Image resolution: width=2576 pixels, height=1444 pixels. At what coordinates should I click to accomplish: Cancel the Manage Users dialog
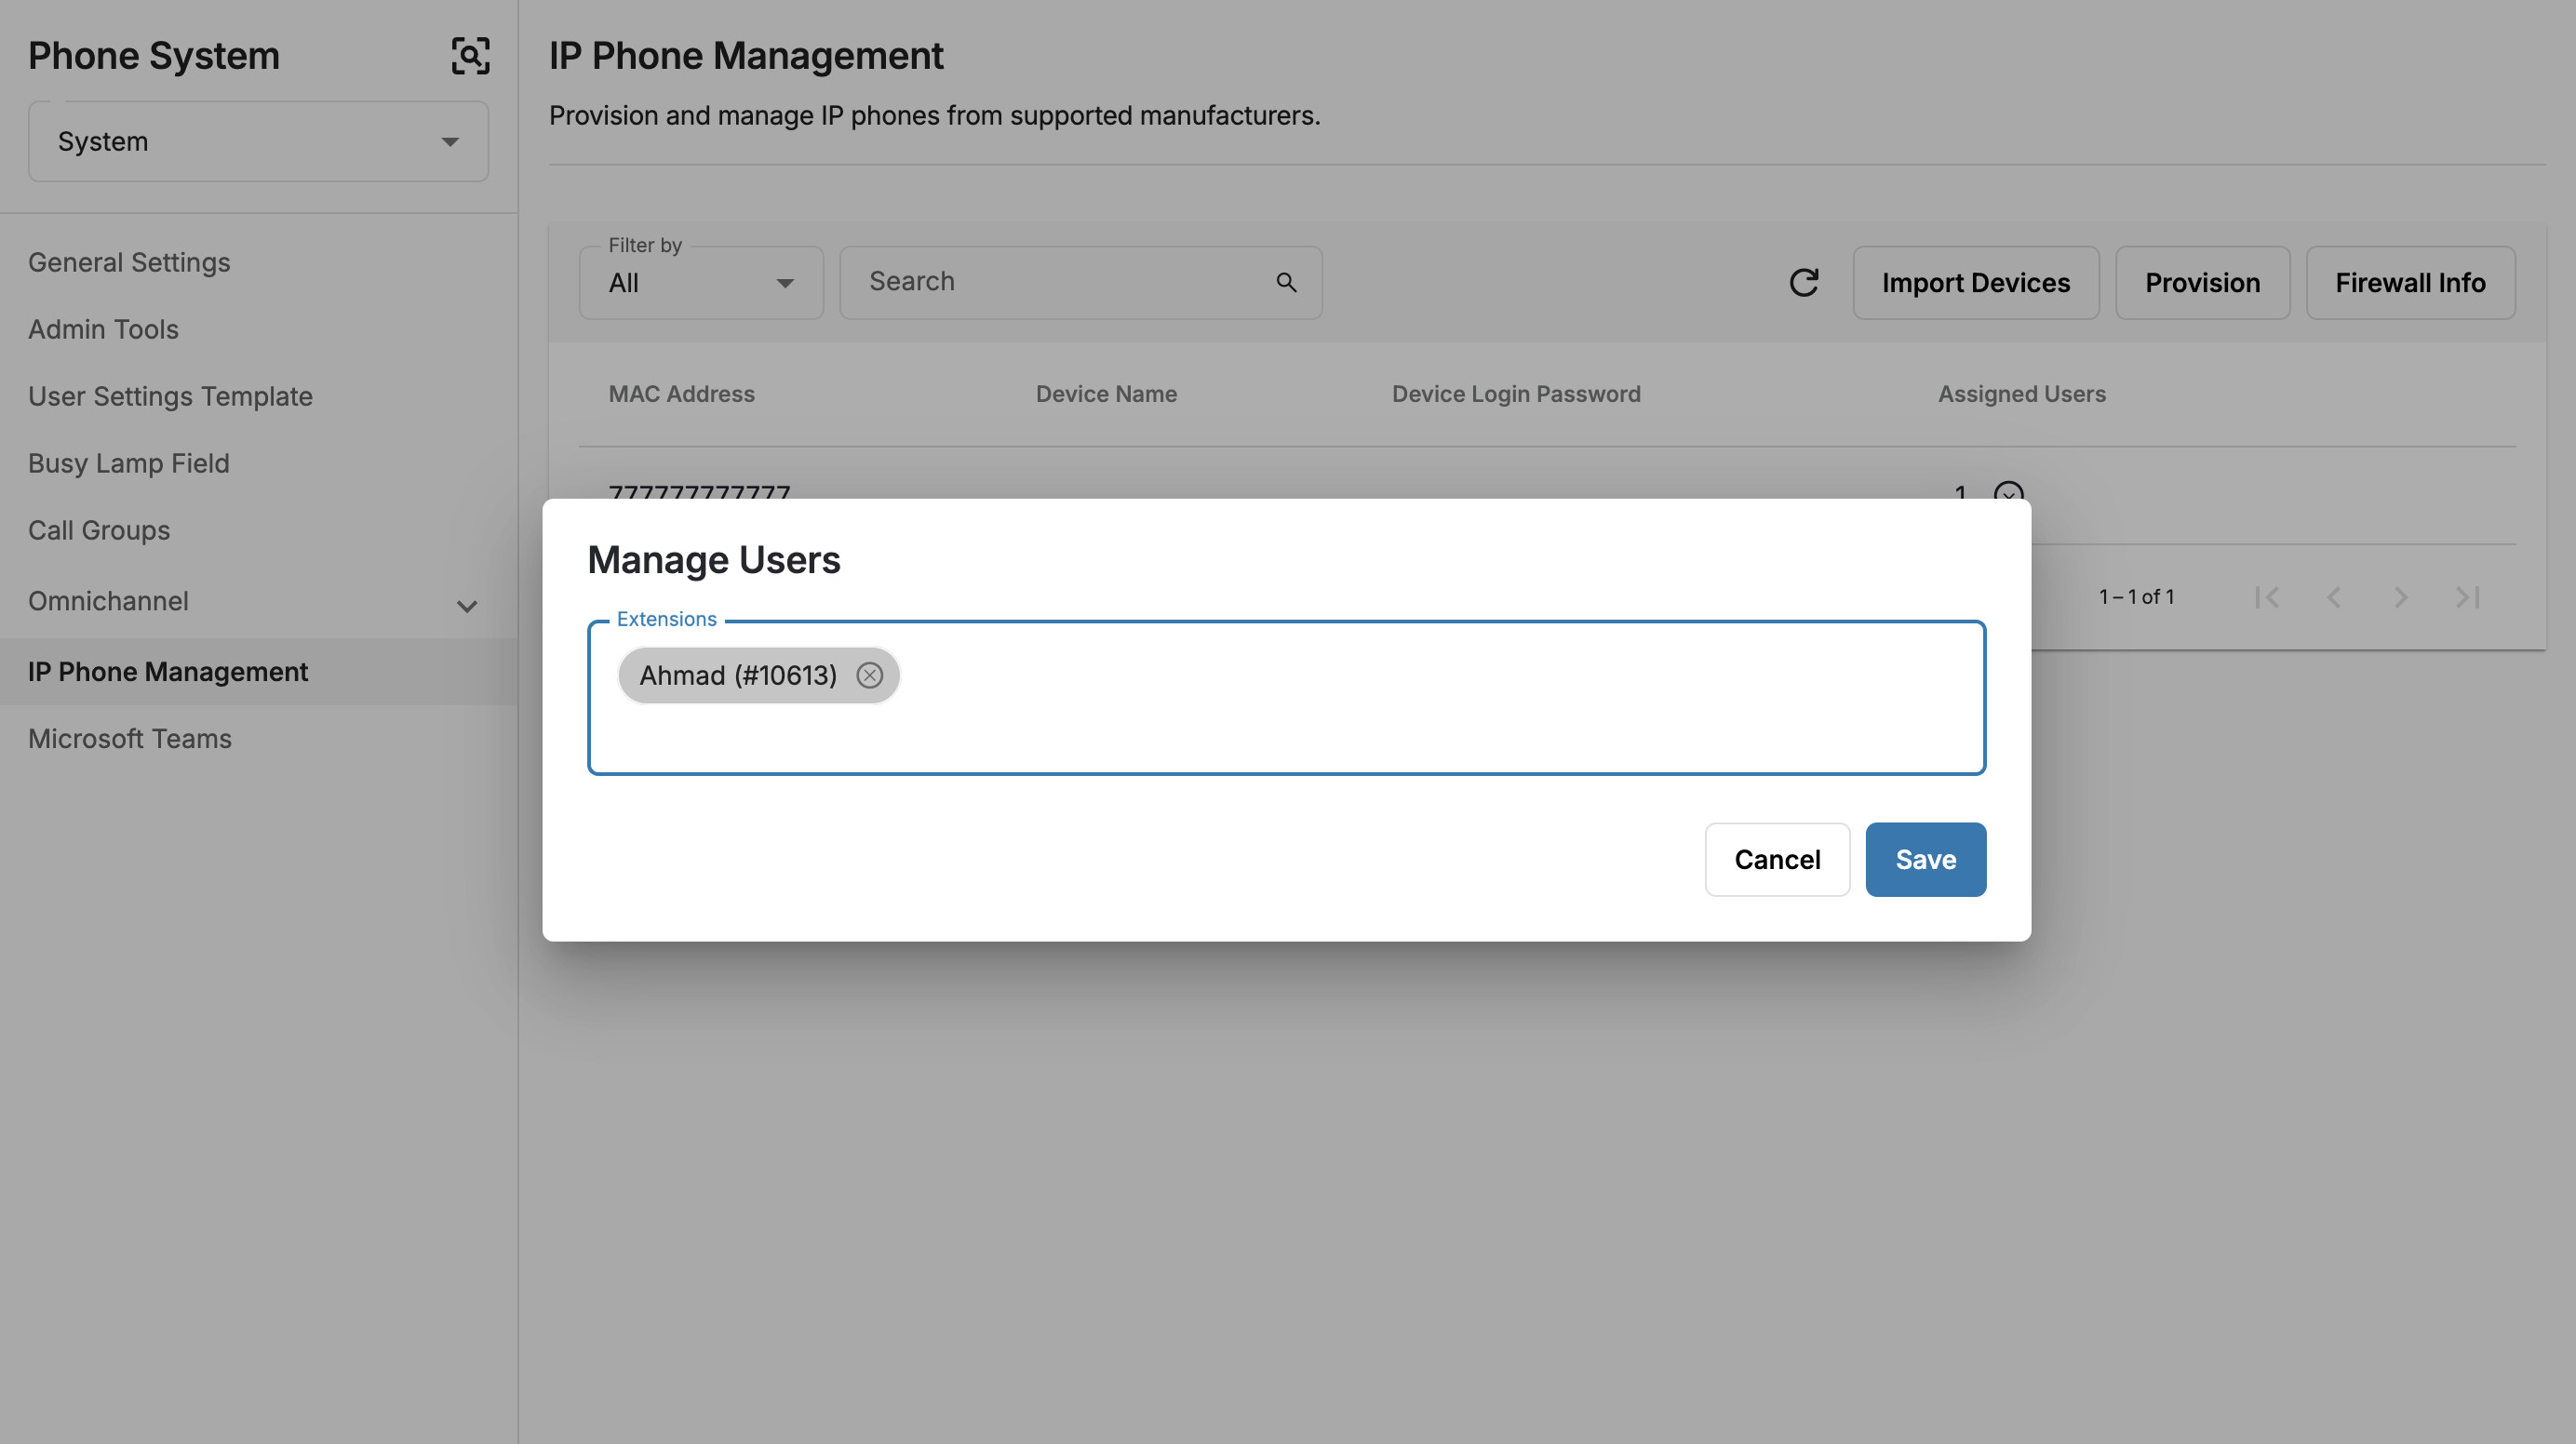point(1777,859)
